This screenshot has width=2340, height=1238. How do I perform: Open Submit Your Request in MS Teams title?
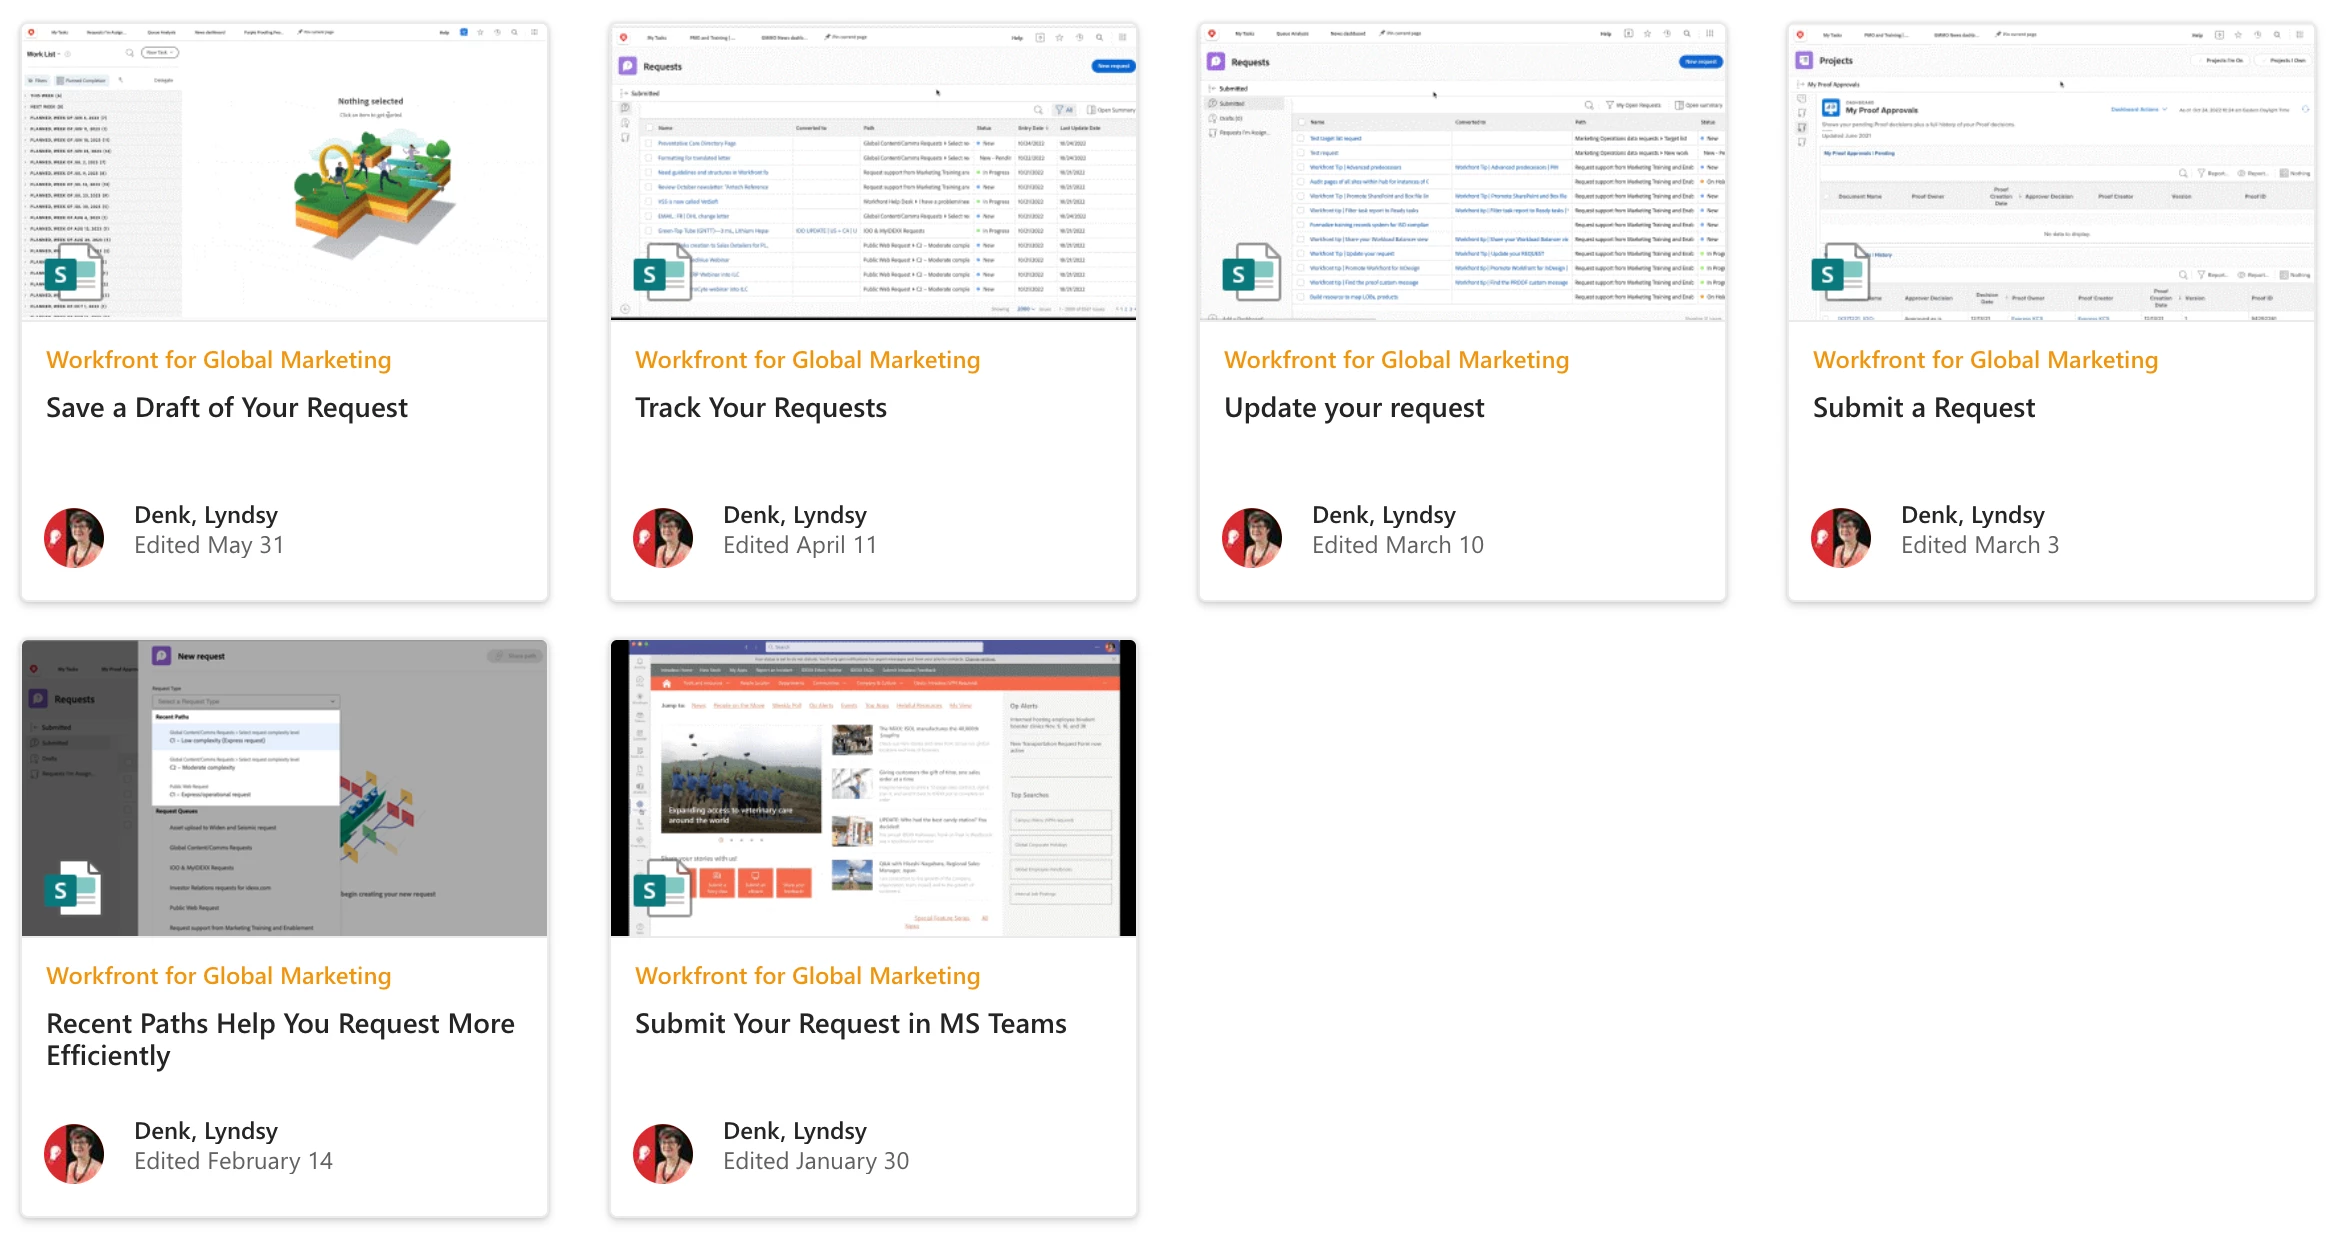pos(850,1024)
